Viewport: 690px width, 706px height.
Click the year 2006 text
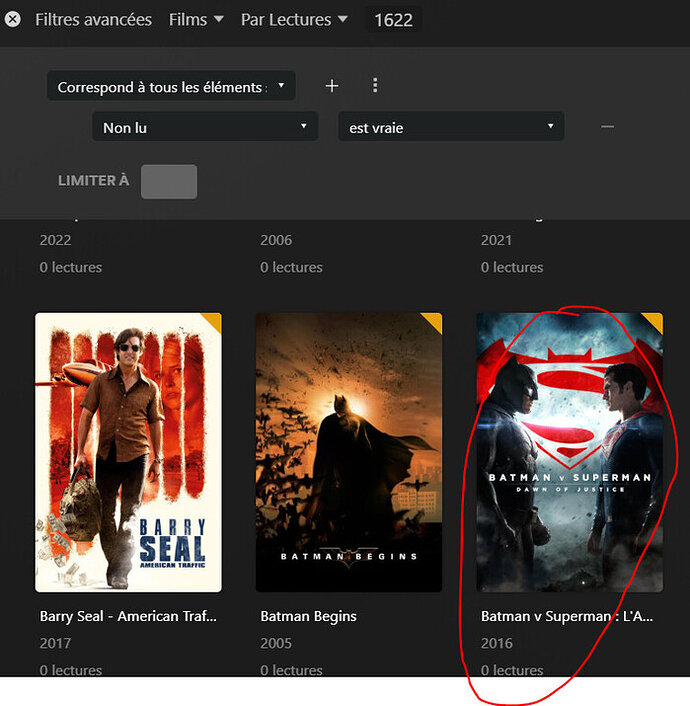[276, 240]
